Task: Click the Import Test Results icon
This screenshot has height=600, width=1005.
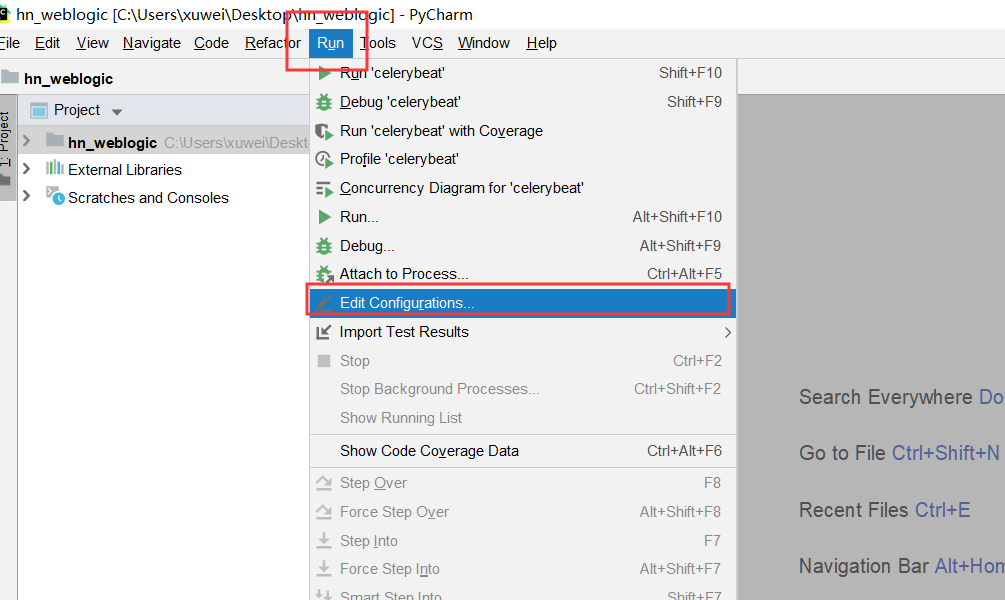Action: [x=322, y=331]
